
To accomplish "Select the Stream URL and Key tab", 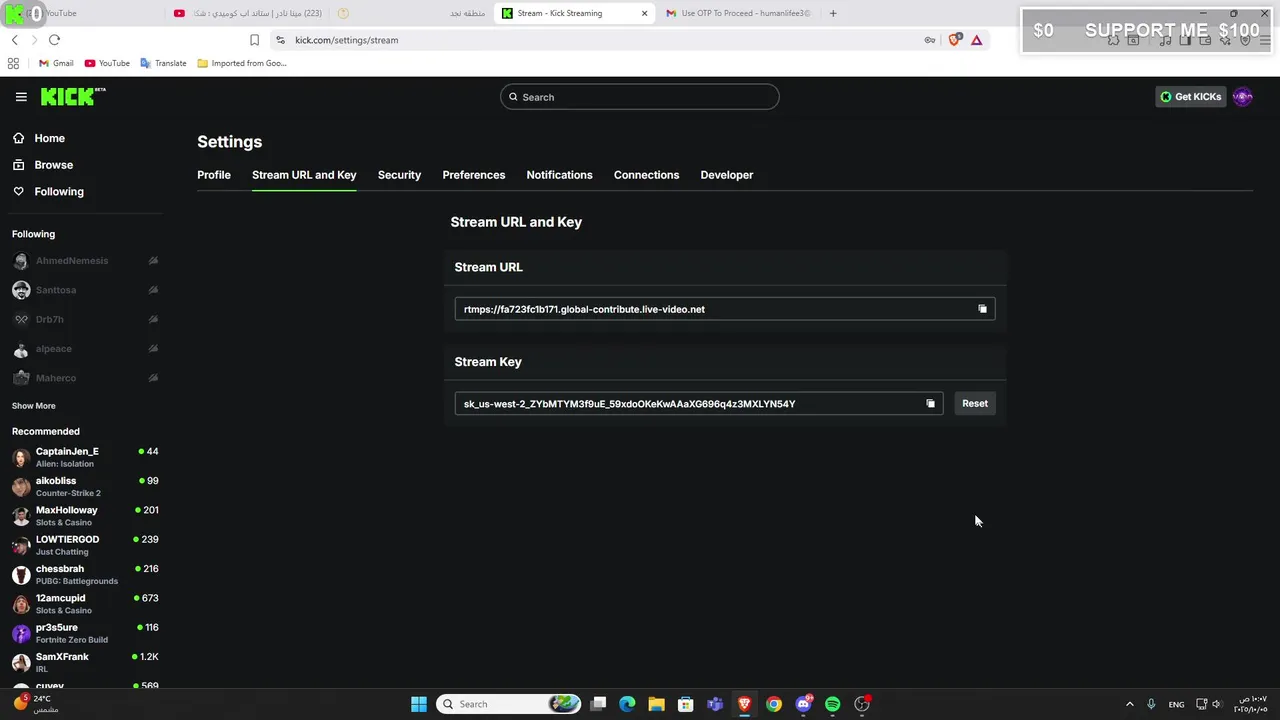I will [304, 175].
